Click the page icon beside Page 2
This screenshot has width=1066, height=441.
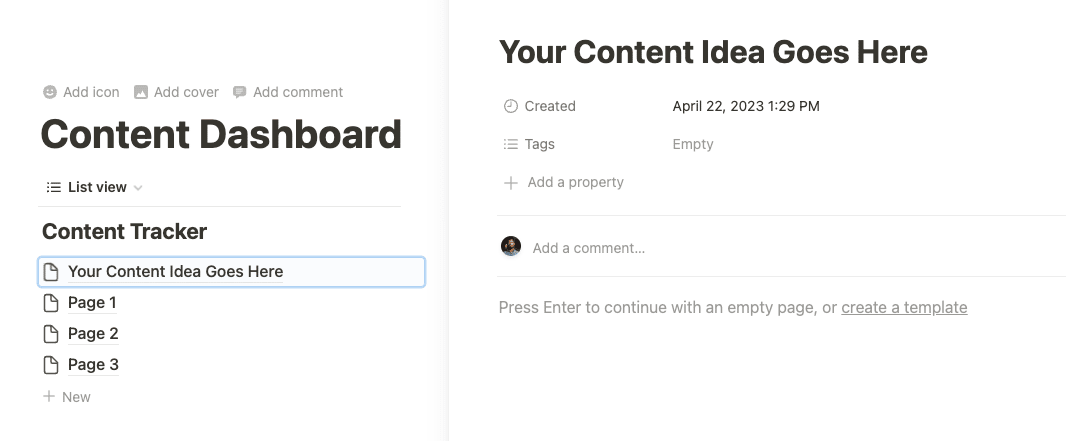51,334
